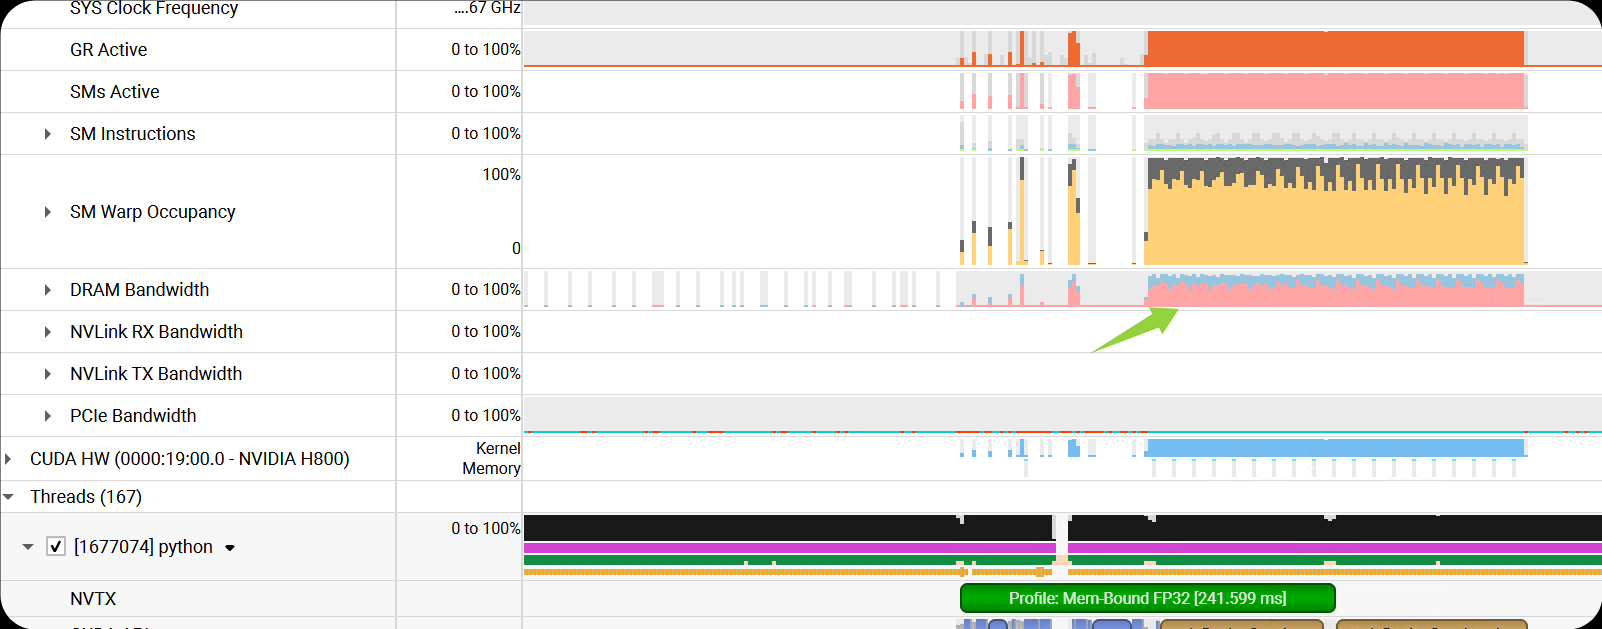Screen dimensions: 1602x629
Task: Click the yellow SM Warp Occupancy graph
Action: (x=1335, y=225)
